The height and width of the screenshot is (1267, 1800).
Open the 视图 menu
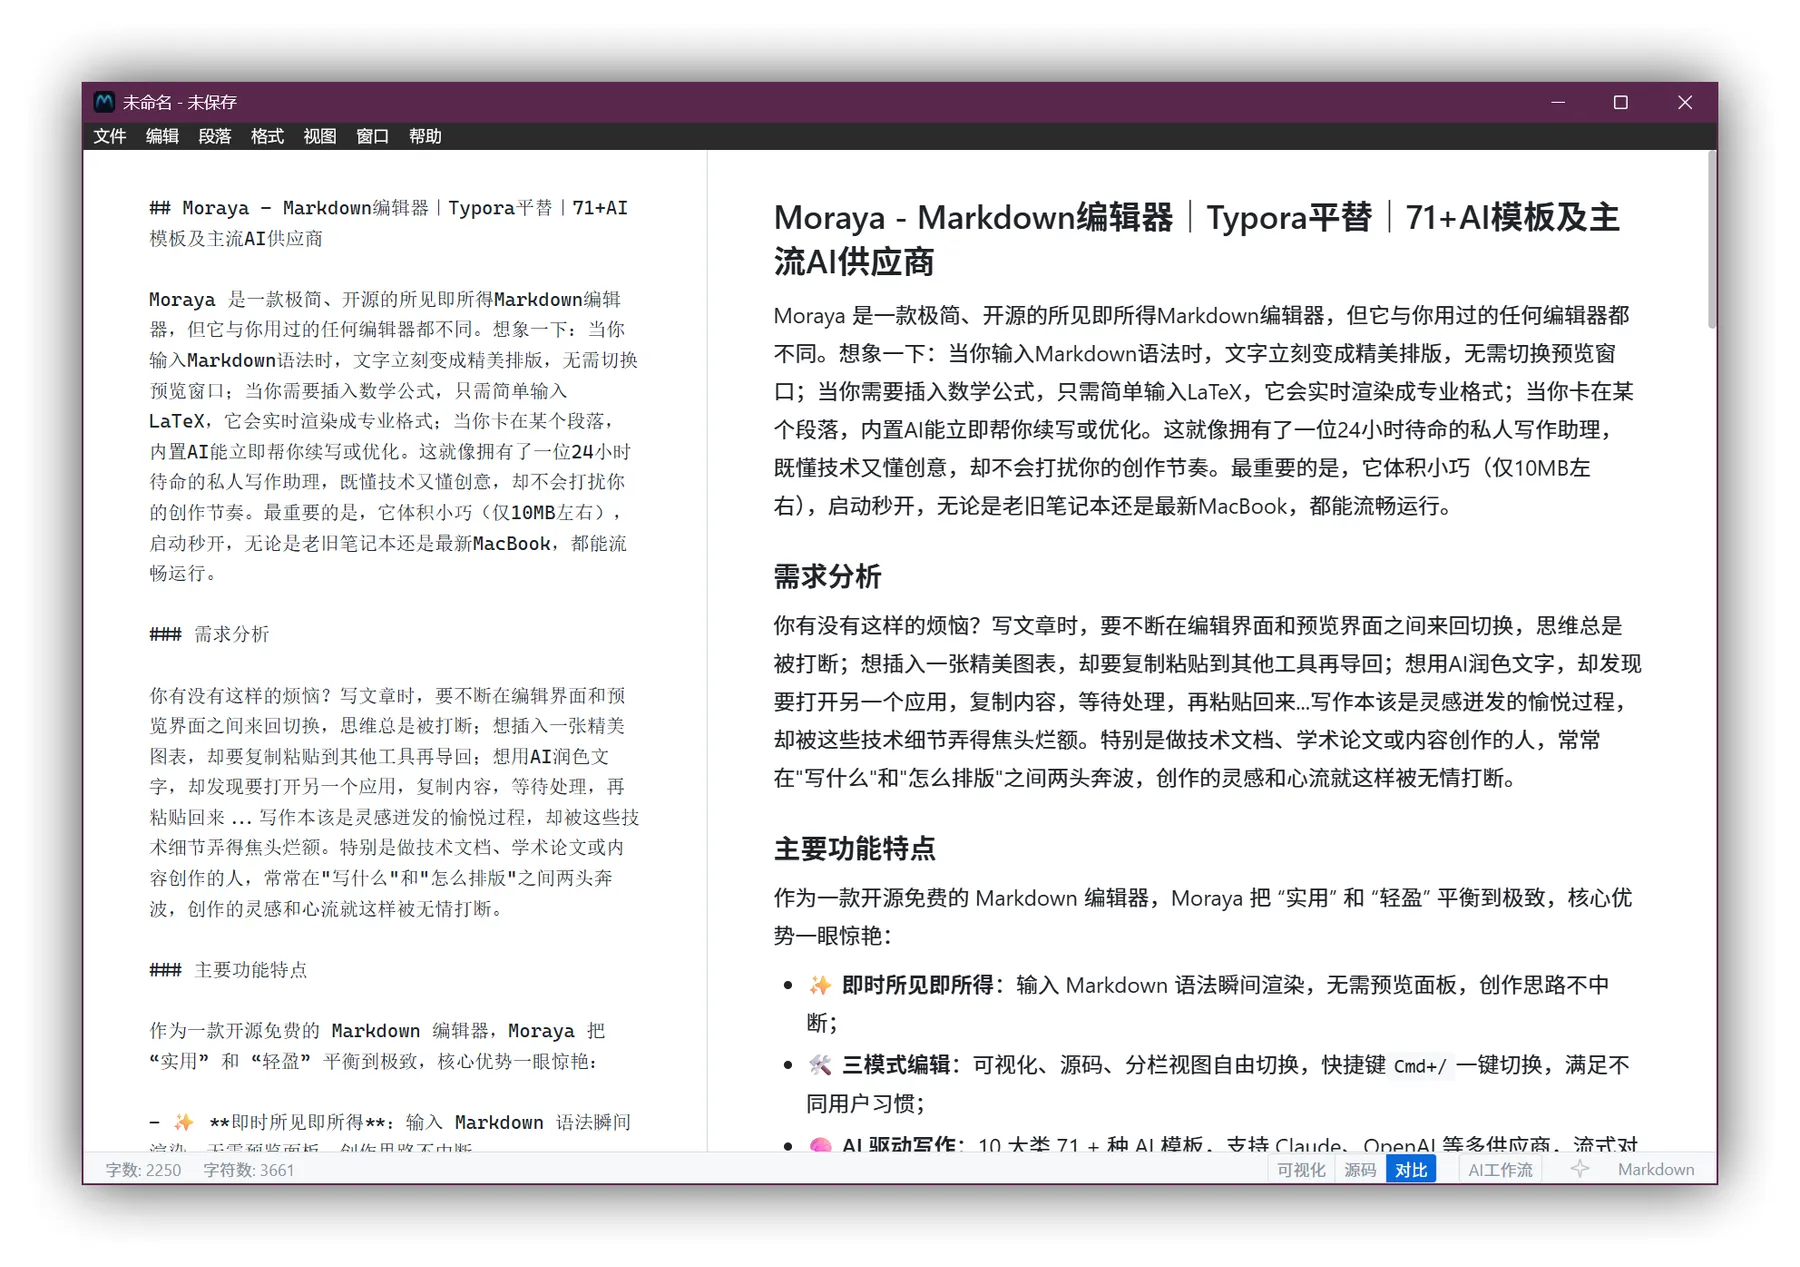click(x=318, y=137)
